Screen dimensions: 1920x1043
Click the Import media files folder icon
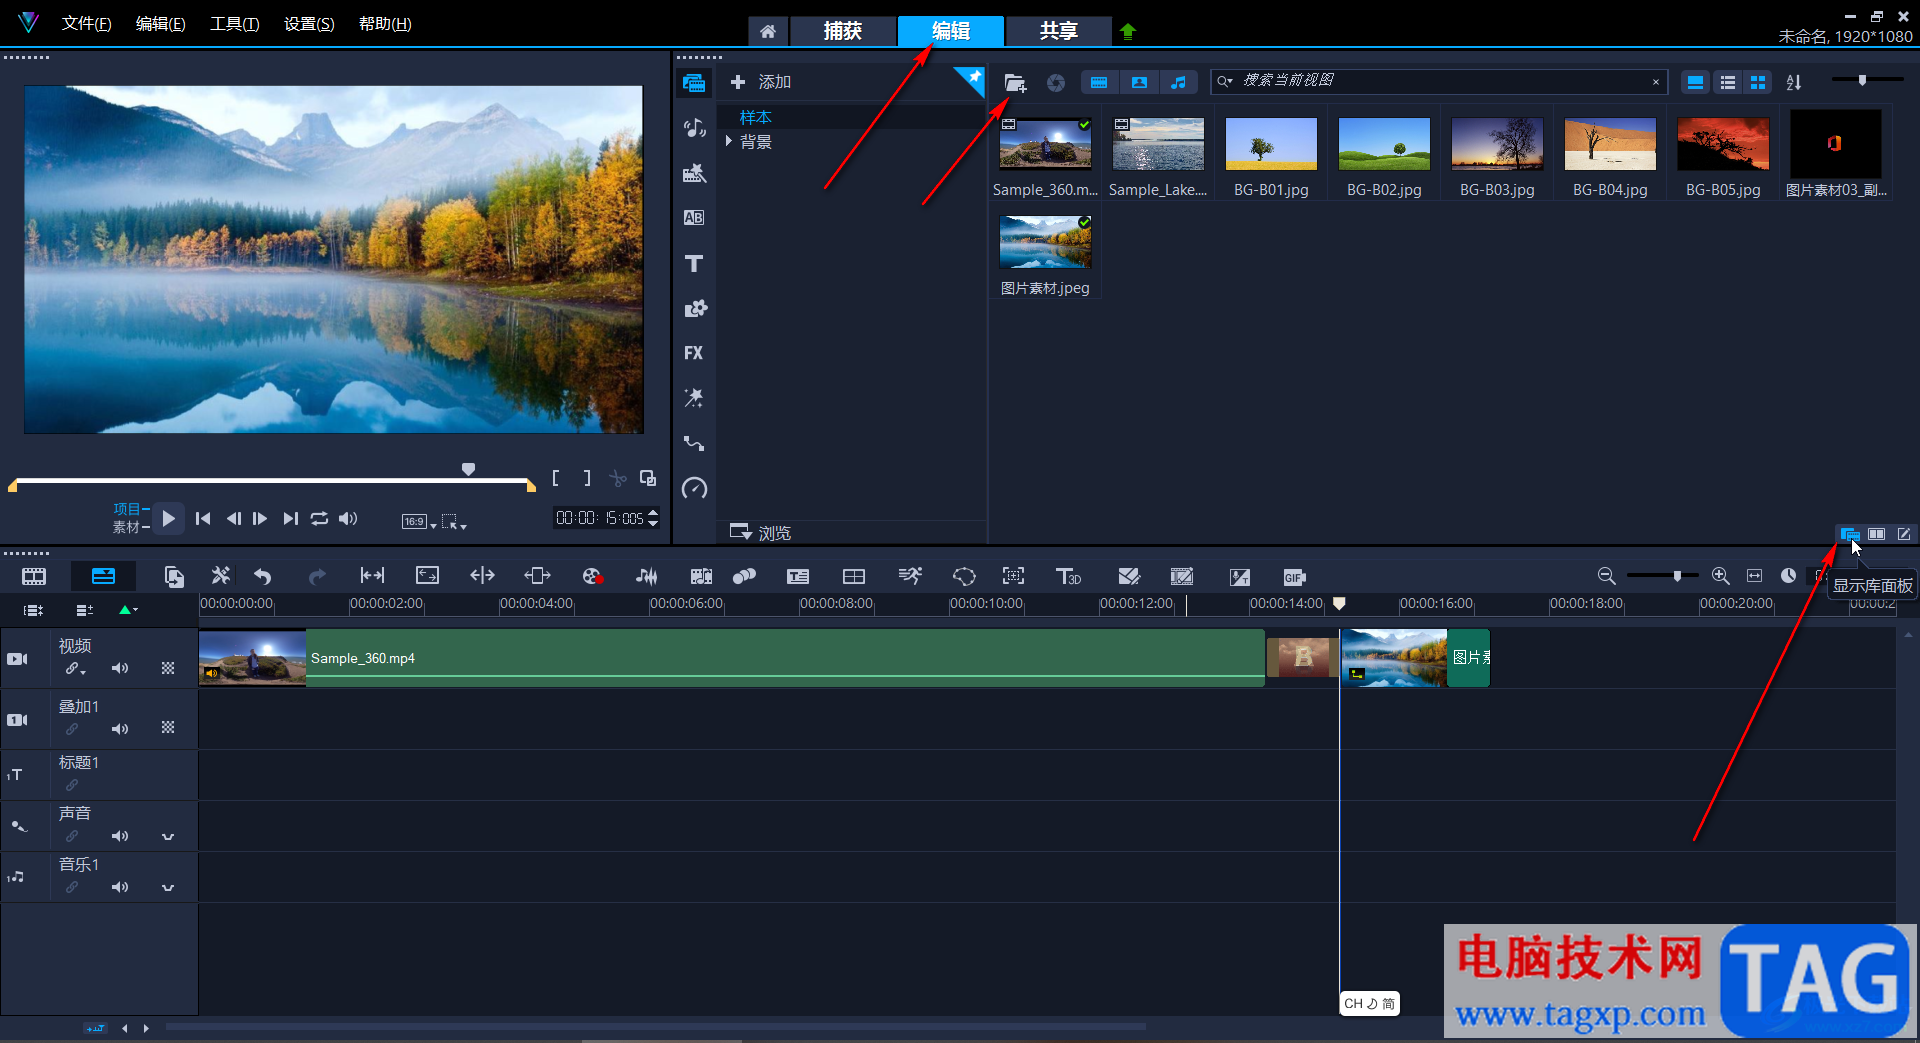(x=1015, y=83)
